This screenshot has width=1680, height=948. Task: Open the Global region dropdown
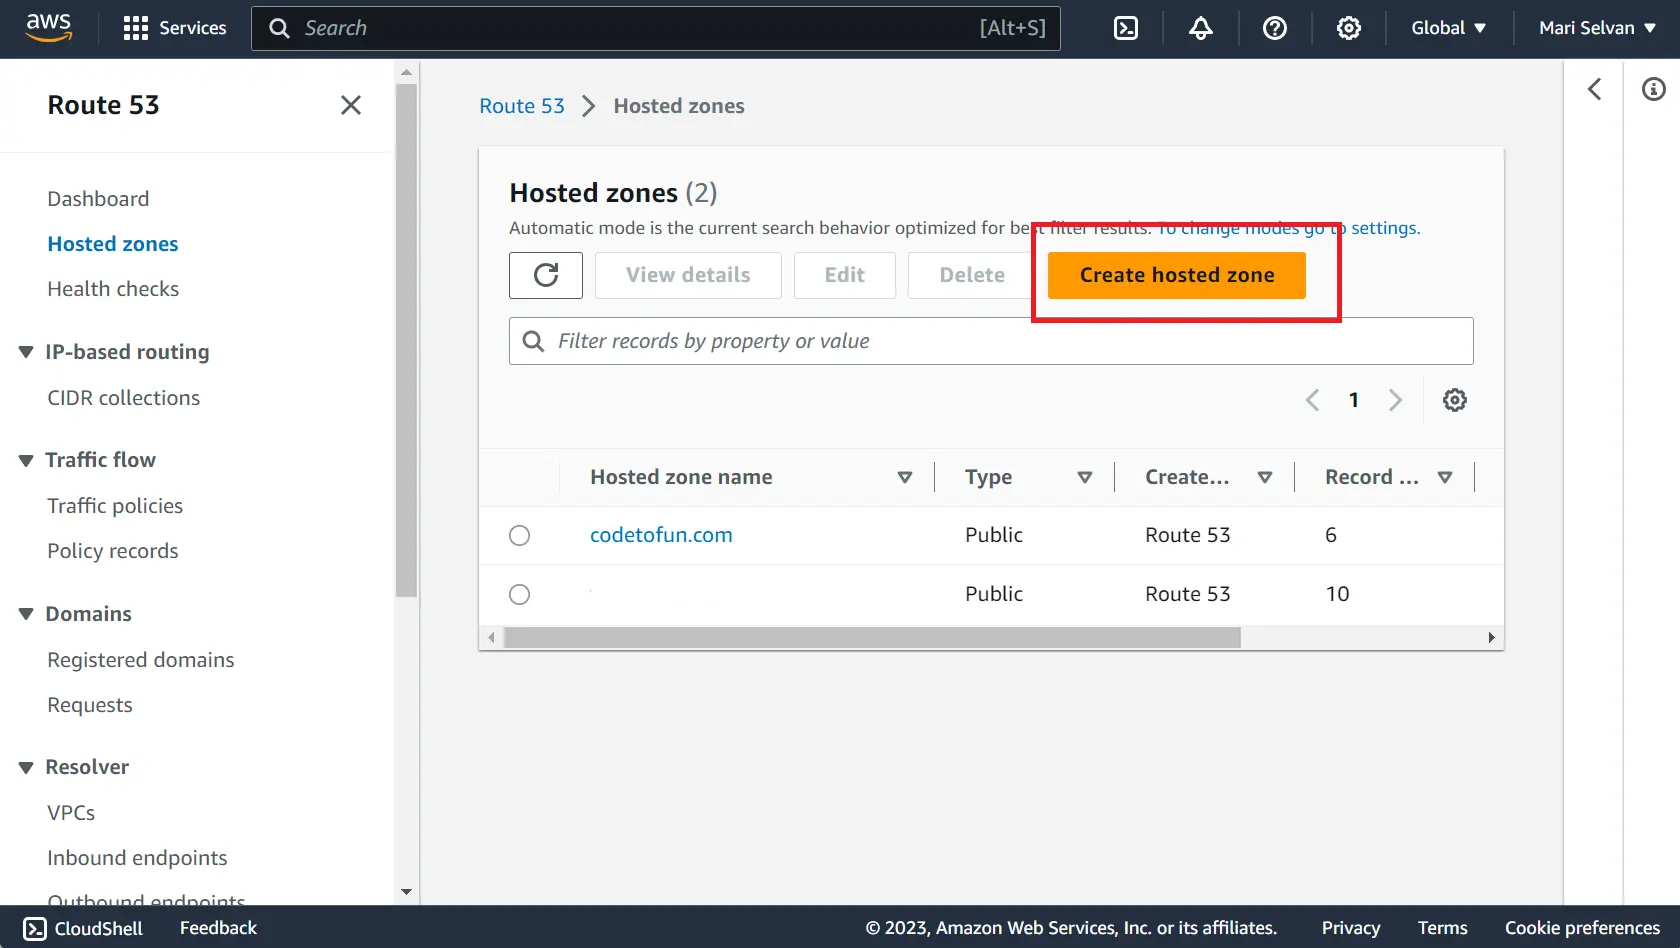click(1448, 28)
